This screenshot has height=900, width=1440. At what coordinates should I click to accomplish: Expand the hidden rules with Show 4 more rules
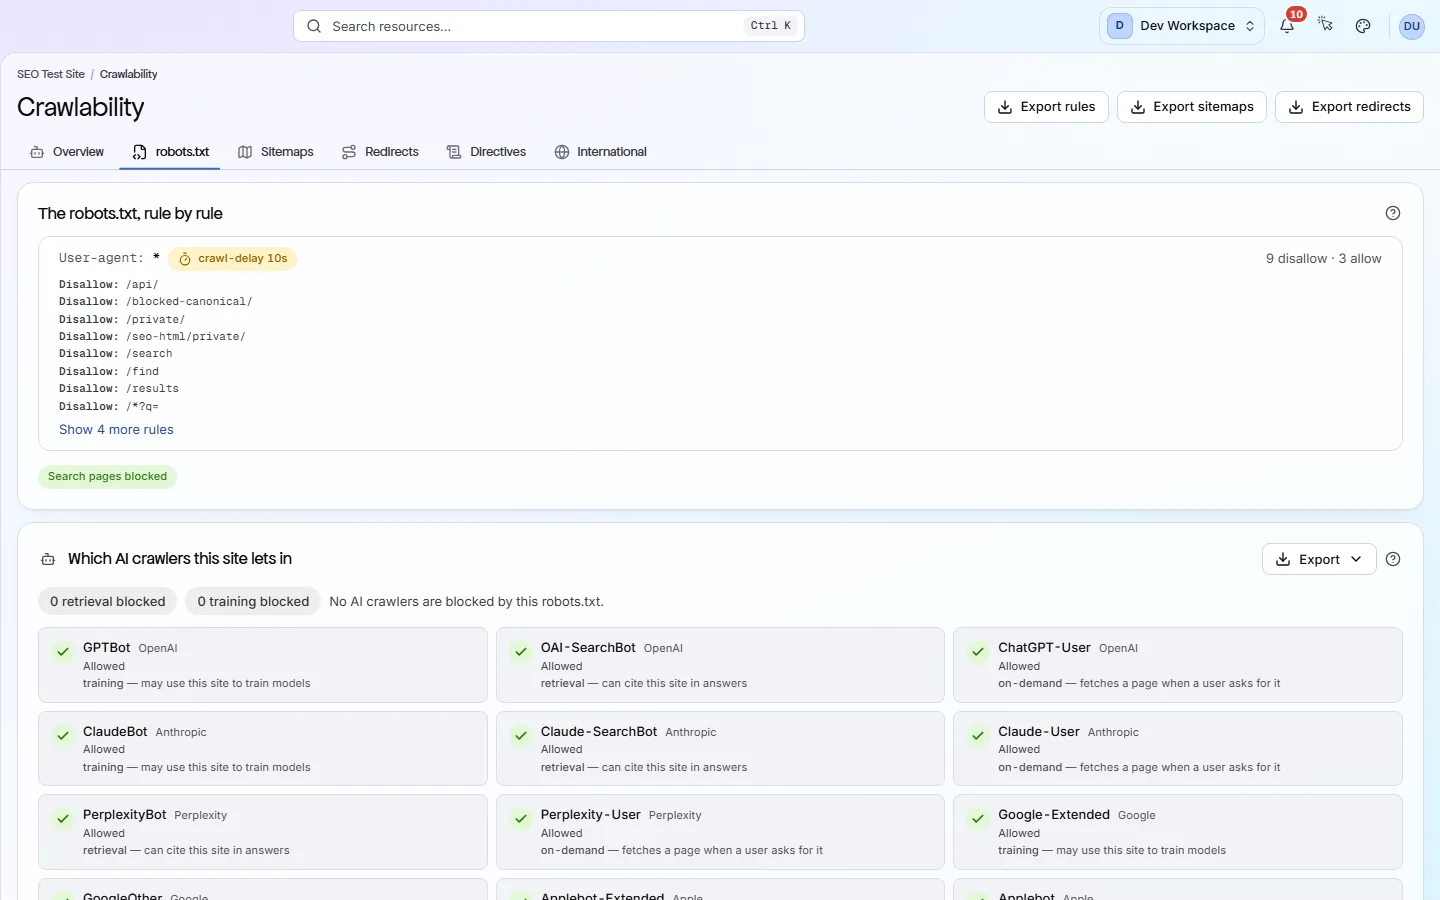pyautogui.click(x=116, y=430)
